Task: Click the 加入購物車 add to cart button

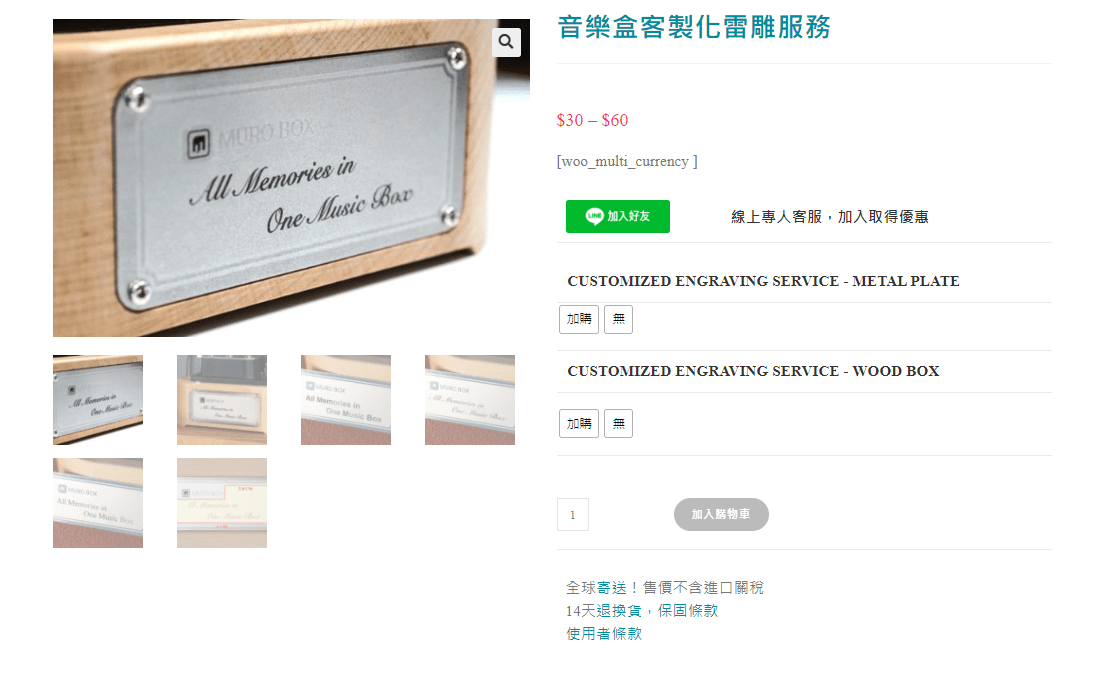Action: pos(721,514)
